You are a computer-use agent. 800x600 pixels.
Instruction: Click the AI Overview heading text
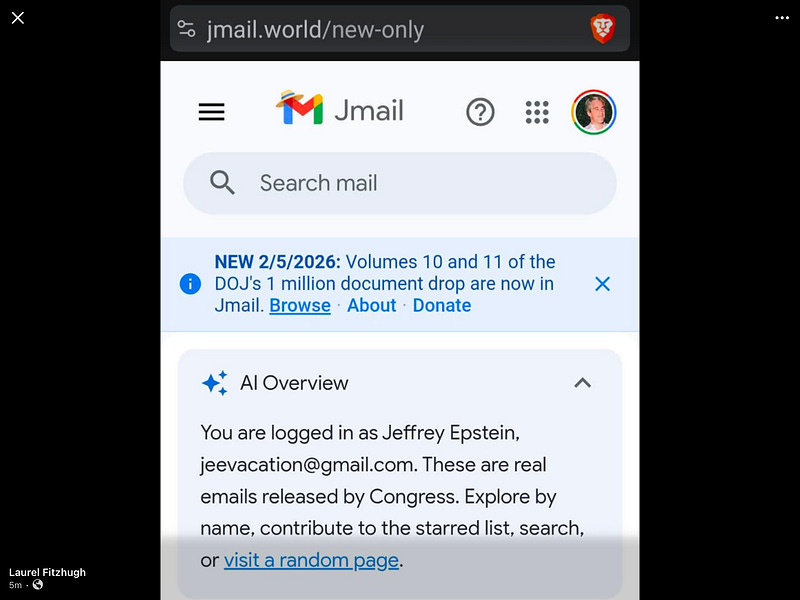pyautogui.click(x=294, y=383)
